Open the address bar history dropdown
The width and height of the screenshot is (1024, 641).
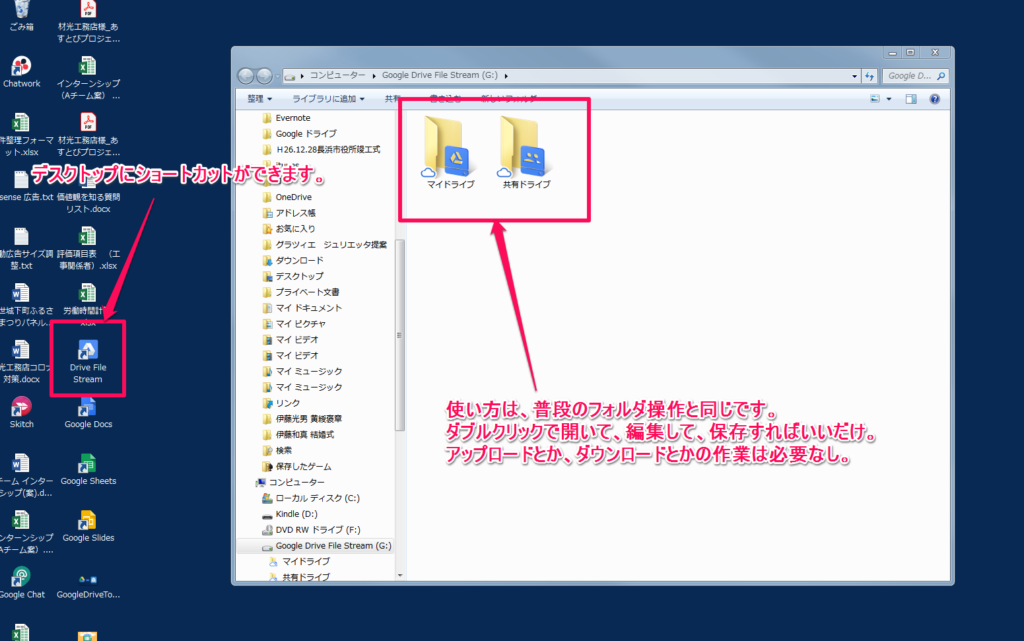pos(854,76)
